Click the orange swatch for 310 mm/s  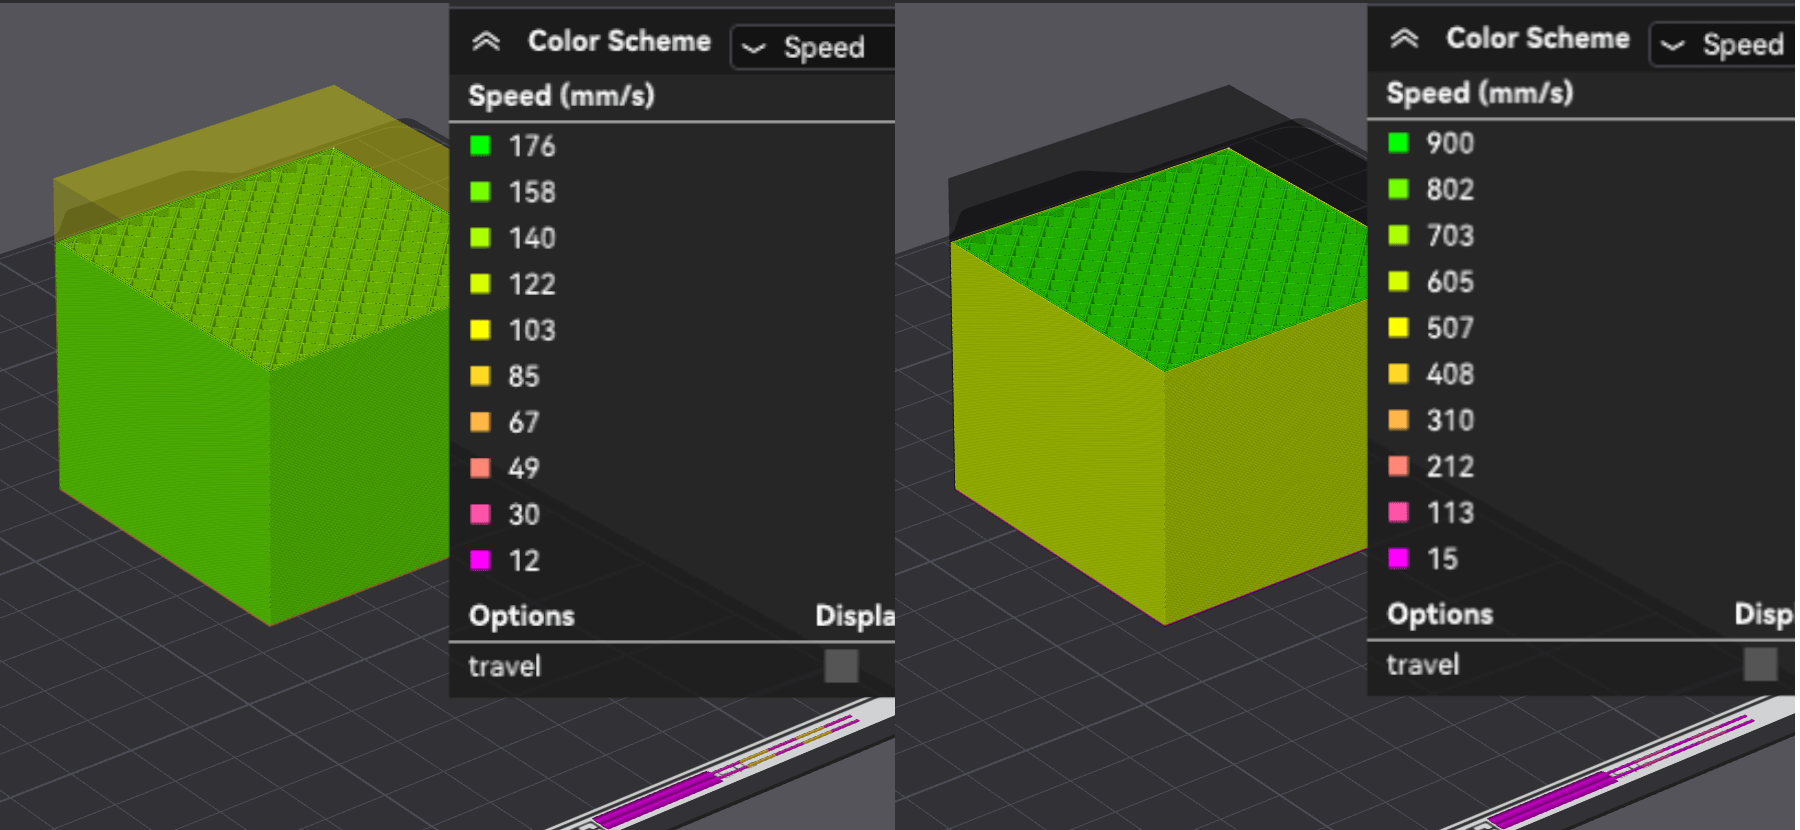[x=1399, y=420]
